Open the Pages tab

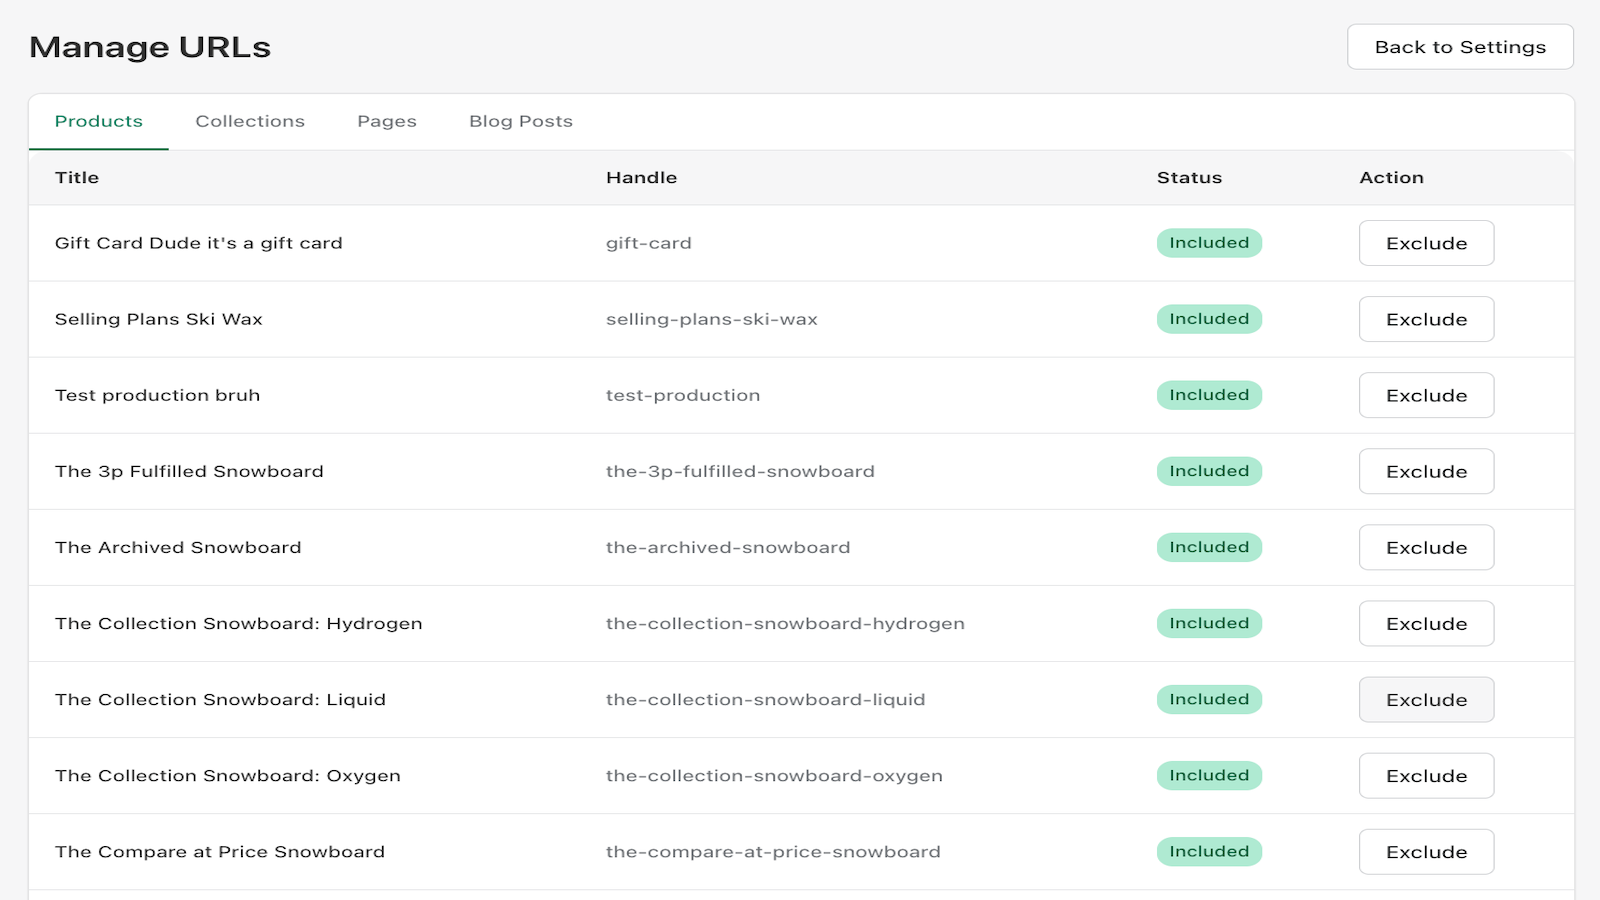click(x=387, y=121)
